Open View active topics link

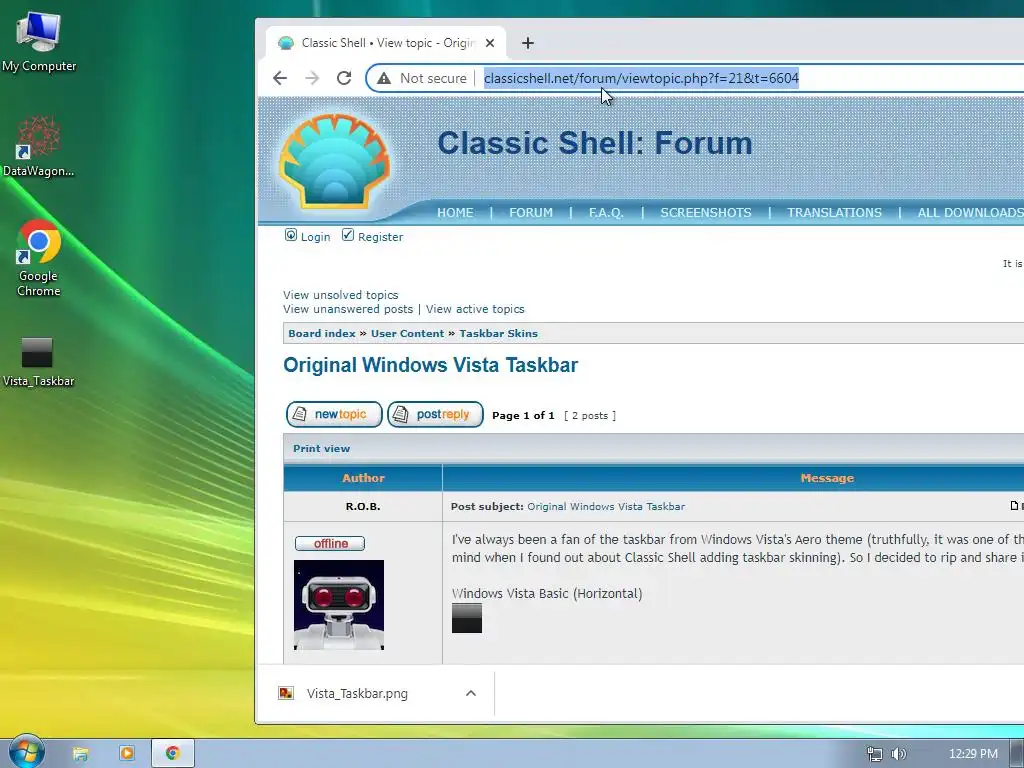click(475, 309)
